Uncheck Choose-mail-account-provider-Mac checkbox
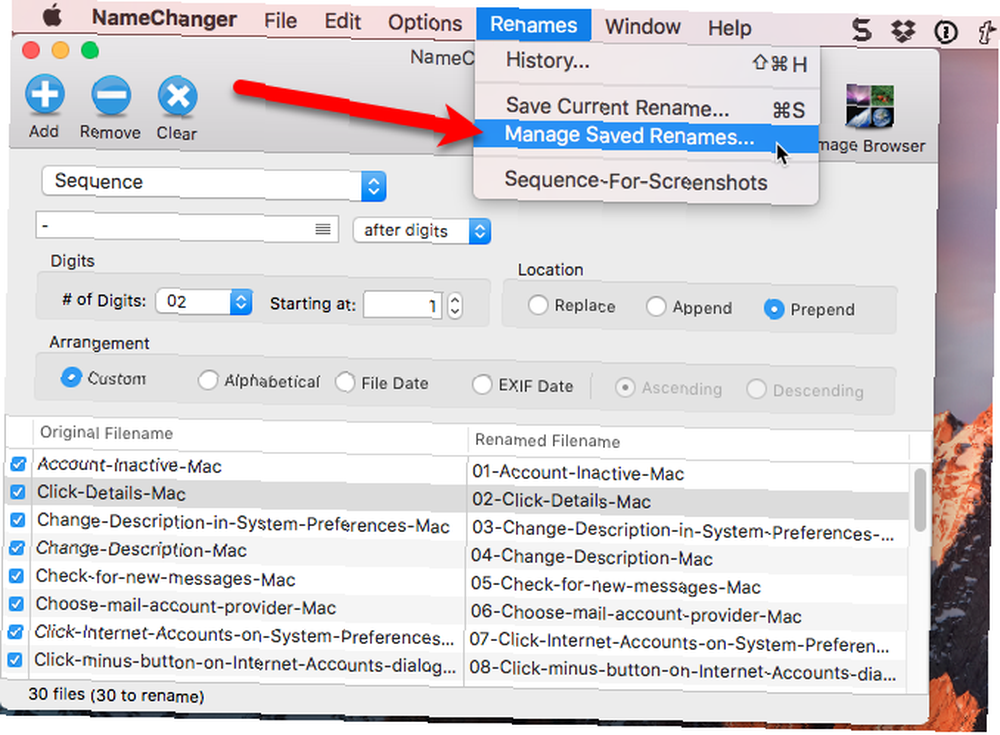 [17, 604]
